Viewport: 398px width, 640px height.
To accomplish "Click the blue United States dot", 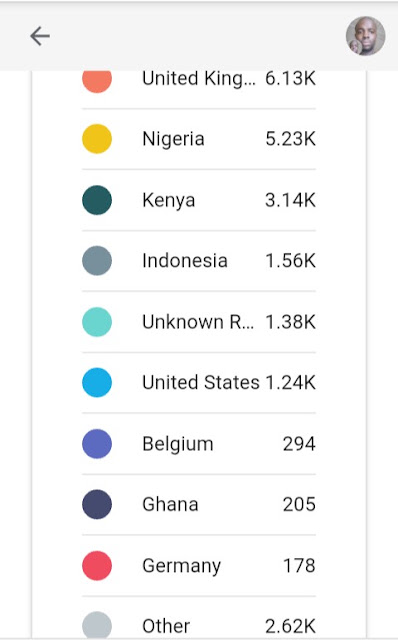I will tap(97, 382).
